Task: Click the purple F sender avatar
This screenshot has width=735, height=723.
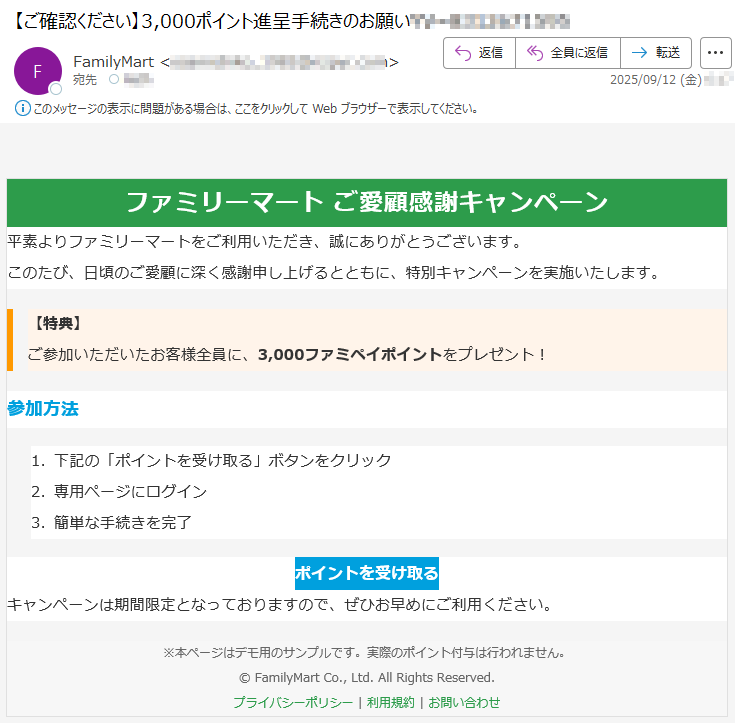Action: (38, 71)
